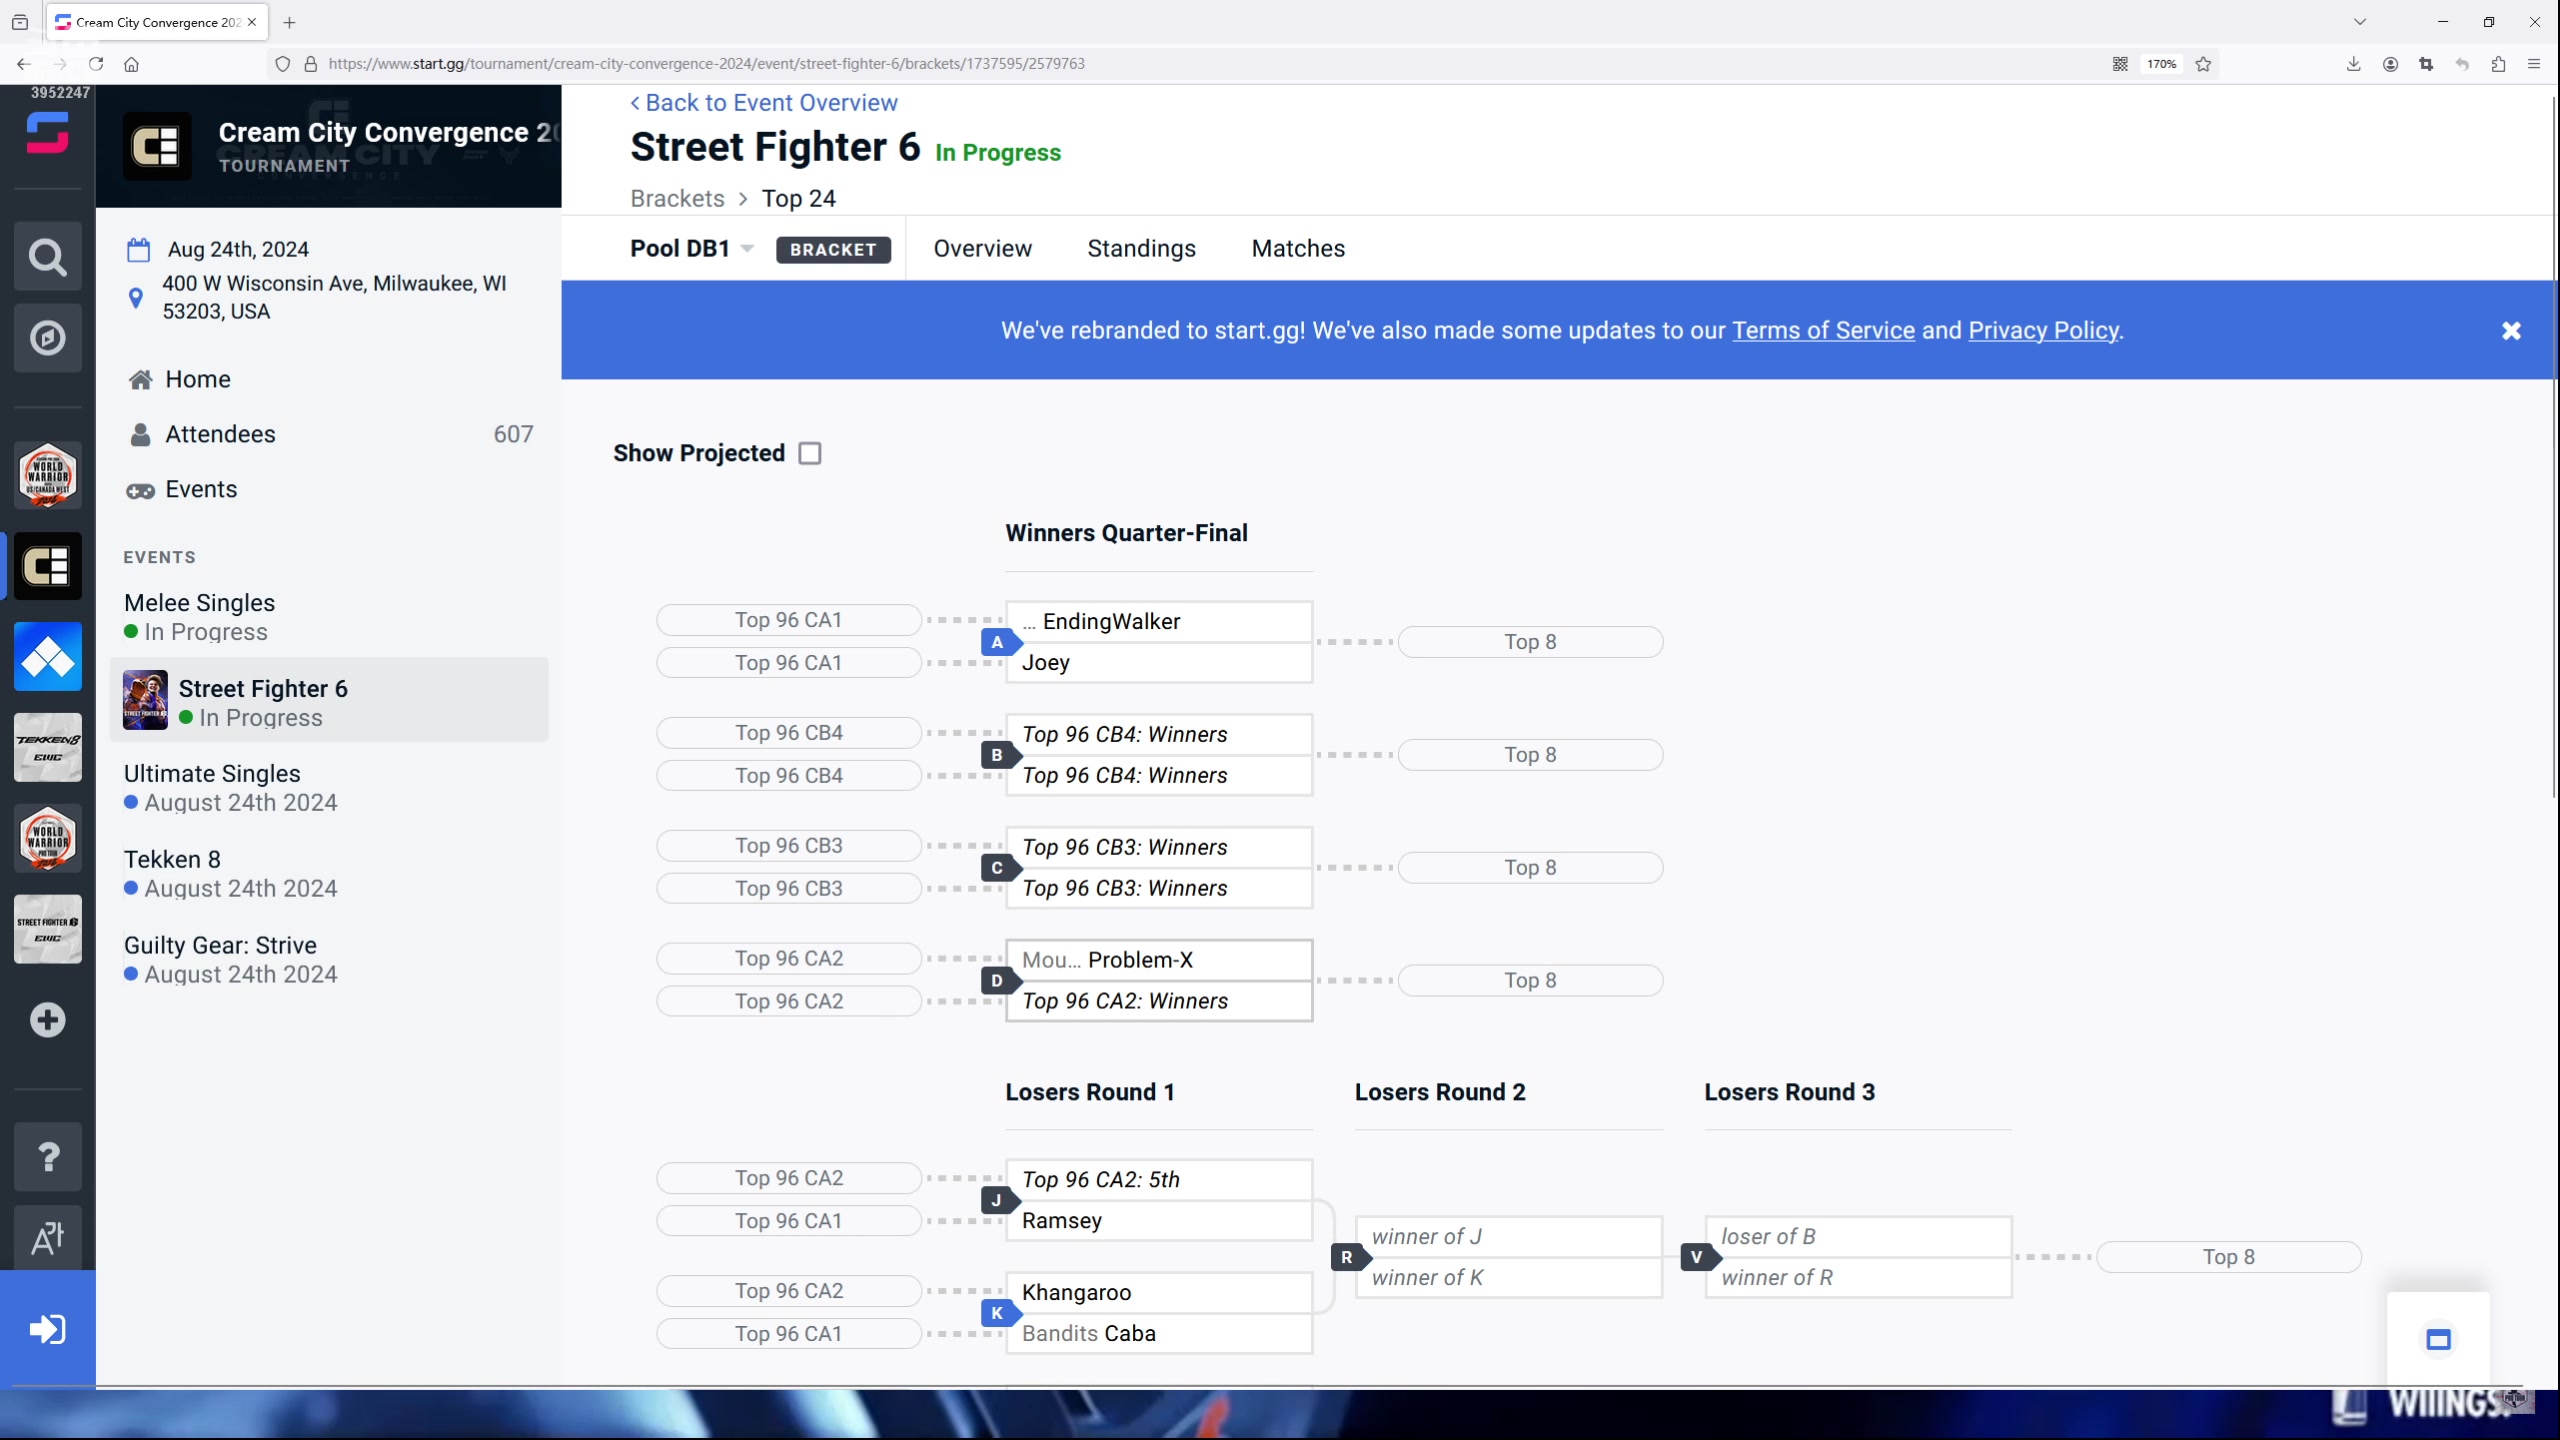Click the Street Fighter 6 event thumbnail

coord(145,700)
